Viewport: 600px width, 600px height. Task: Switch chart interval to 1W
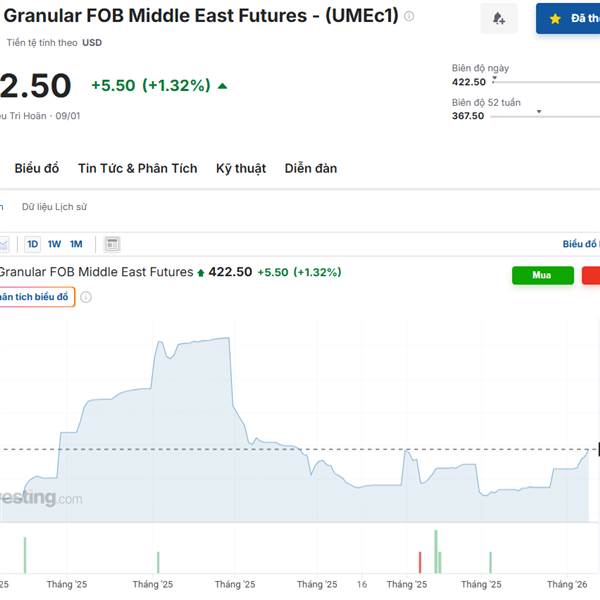(54, 244)
